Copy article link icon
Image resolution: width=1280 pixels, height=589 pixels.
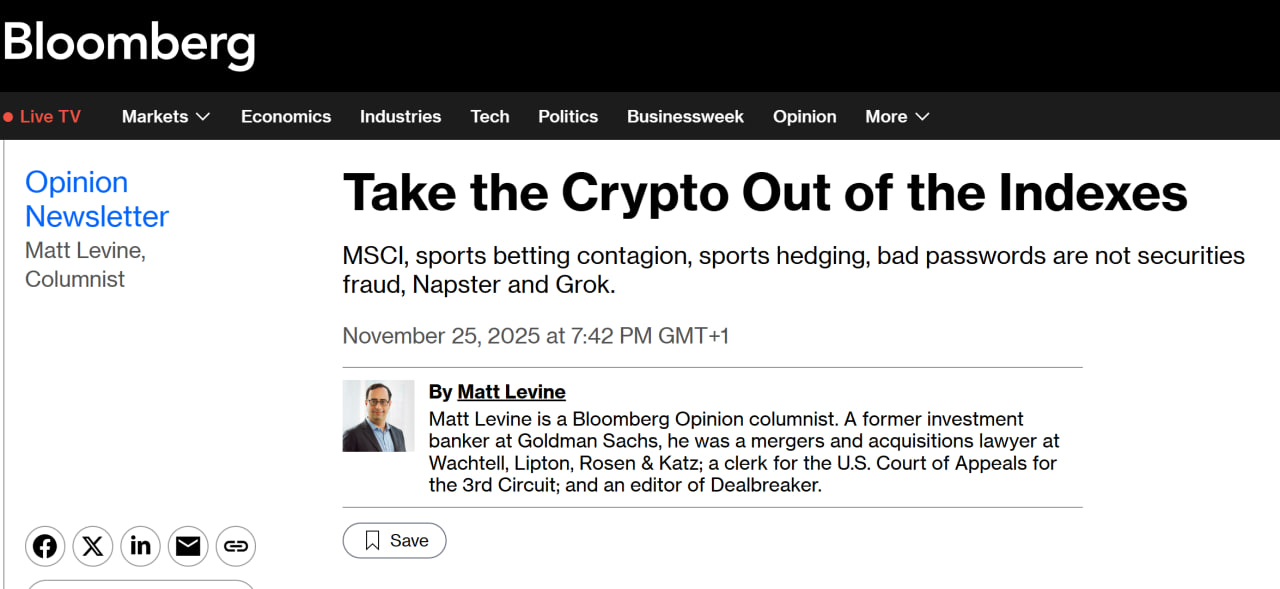(x=236, y=546)
